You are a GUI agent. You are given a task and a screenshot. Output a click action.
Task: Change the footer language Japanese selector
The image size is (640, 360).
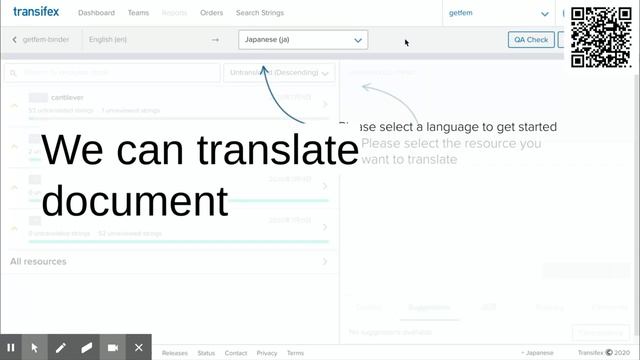coord(537,353)
